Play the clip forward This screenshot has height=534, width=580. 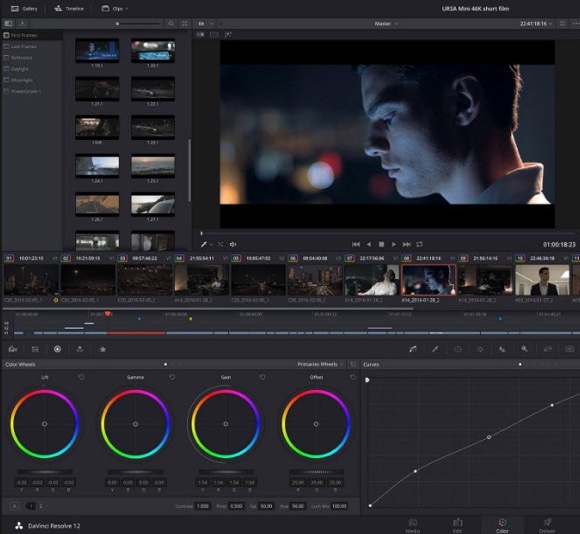394,244
